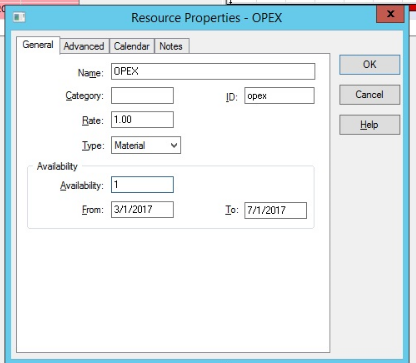Click the Name field containing OPEX
This screenshot has width=416, height=363.
(213, 71)
